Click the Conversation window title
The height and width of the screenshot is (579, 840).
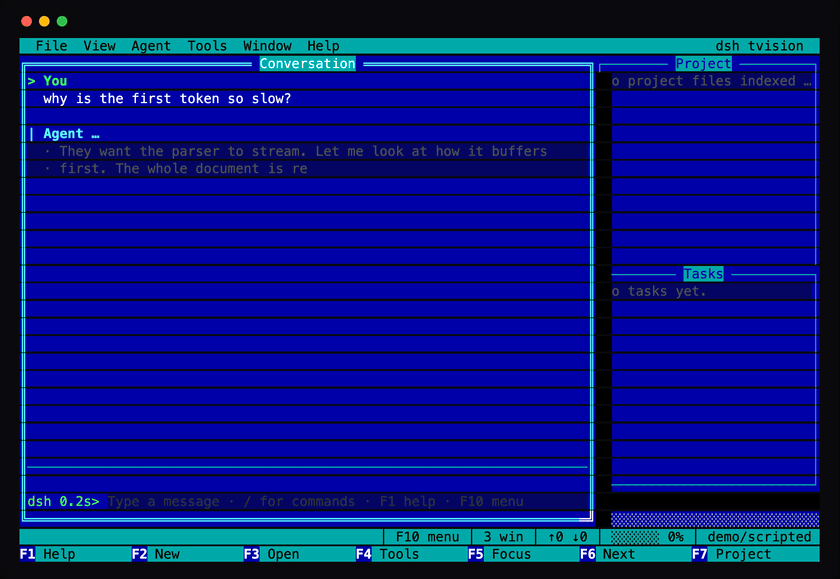[x=308, y=63]
